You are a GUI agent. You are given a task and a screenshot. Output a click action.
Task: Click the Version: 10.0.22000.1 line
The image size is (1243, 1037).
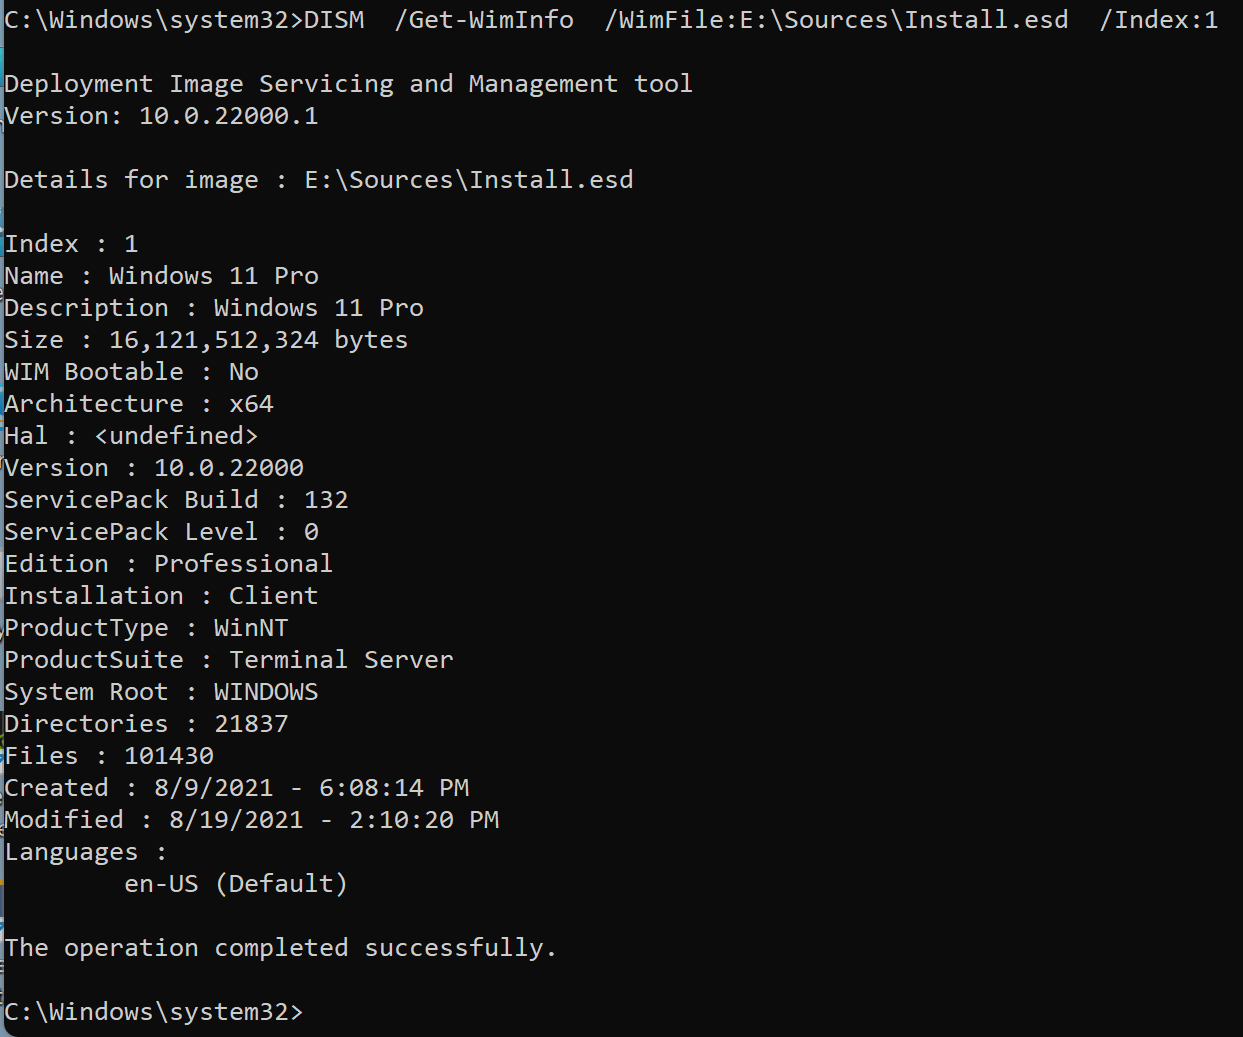[161, 116]
